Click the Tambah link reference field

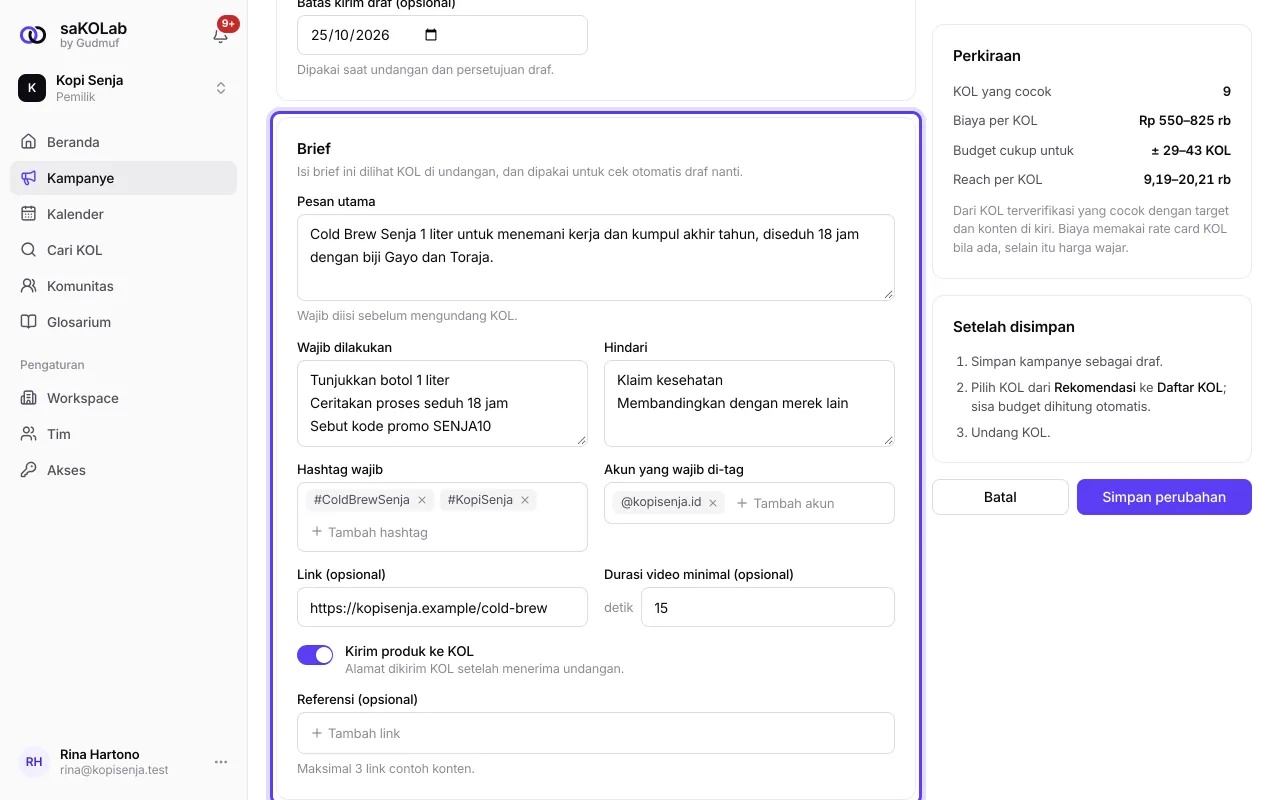pos(596,733)
